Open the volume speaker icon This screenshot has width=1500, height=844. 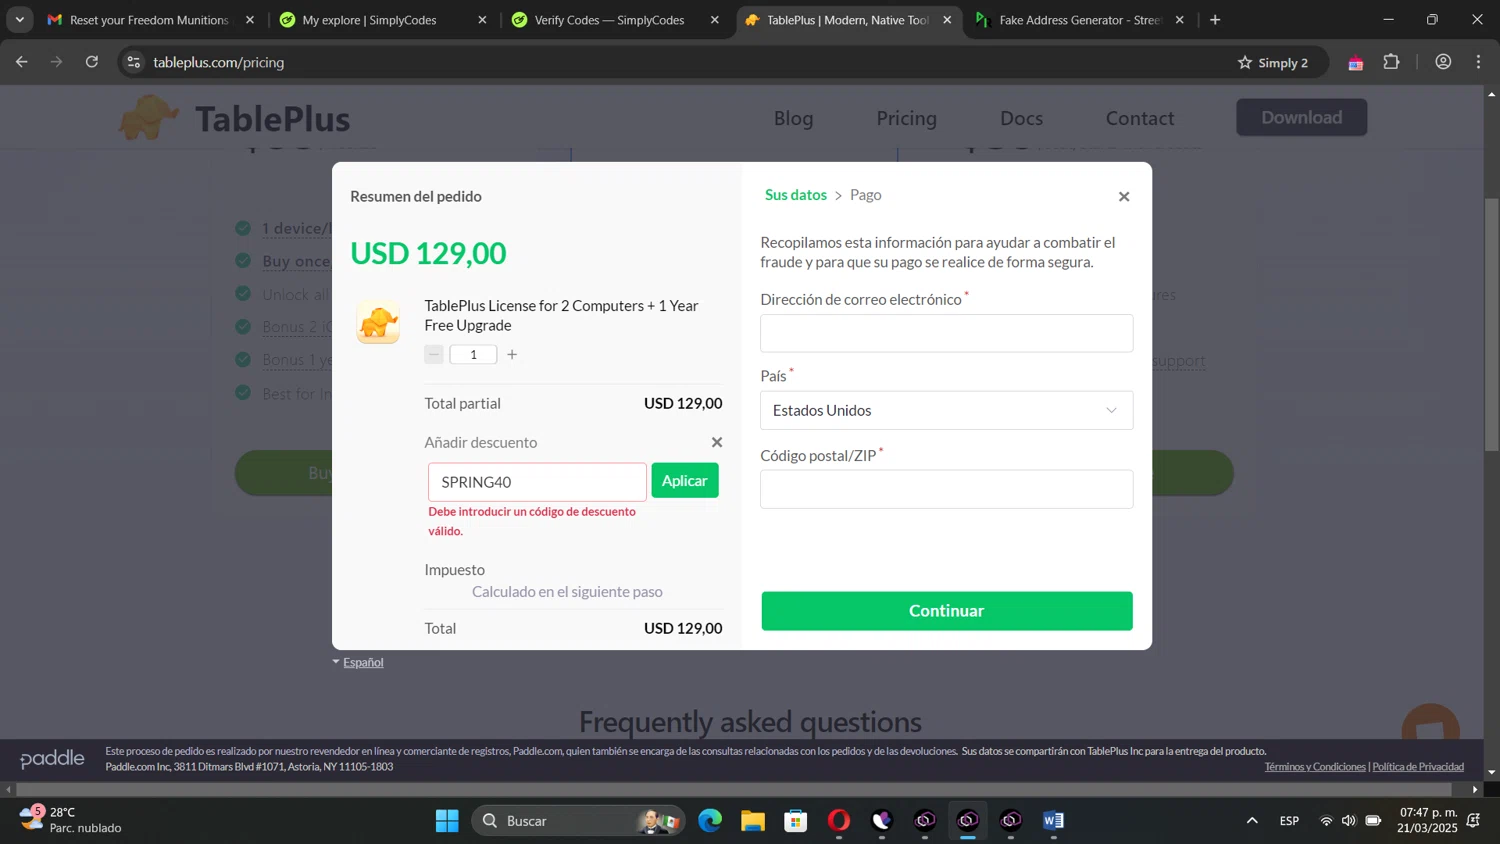(1349, 821)
